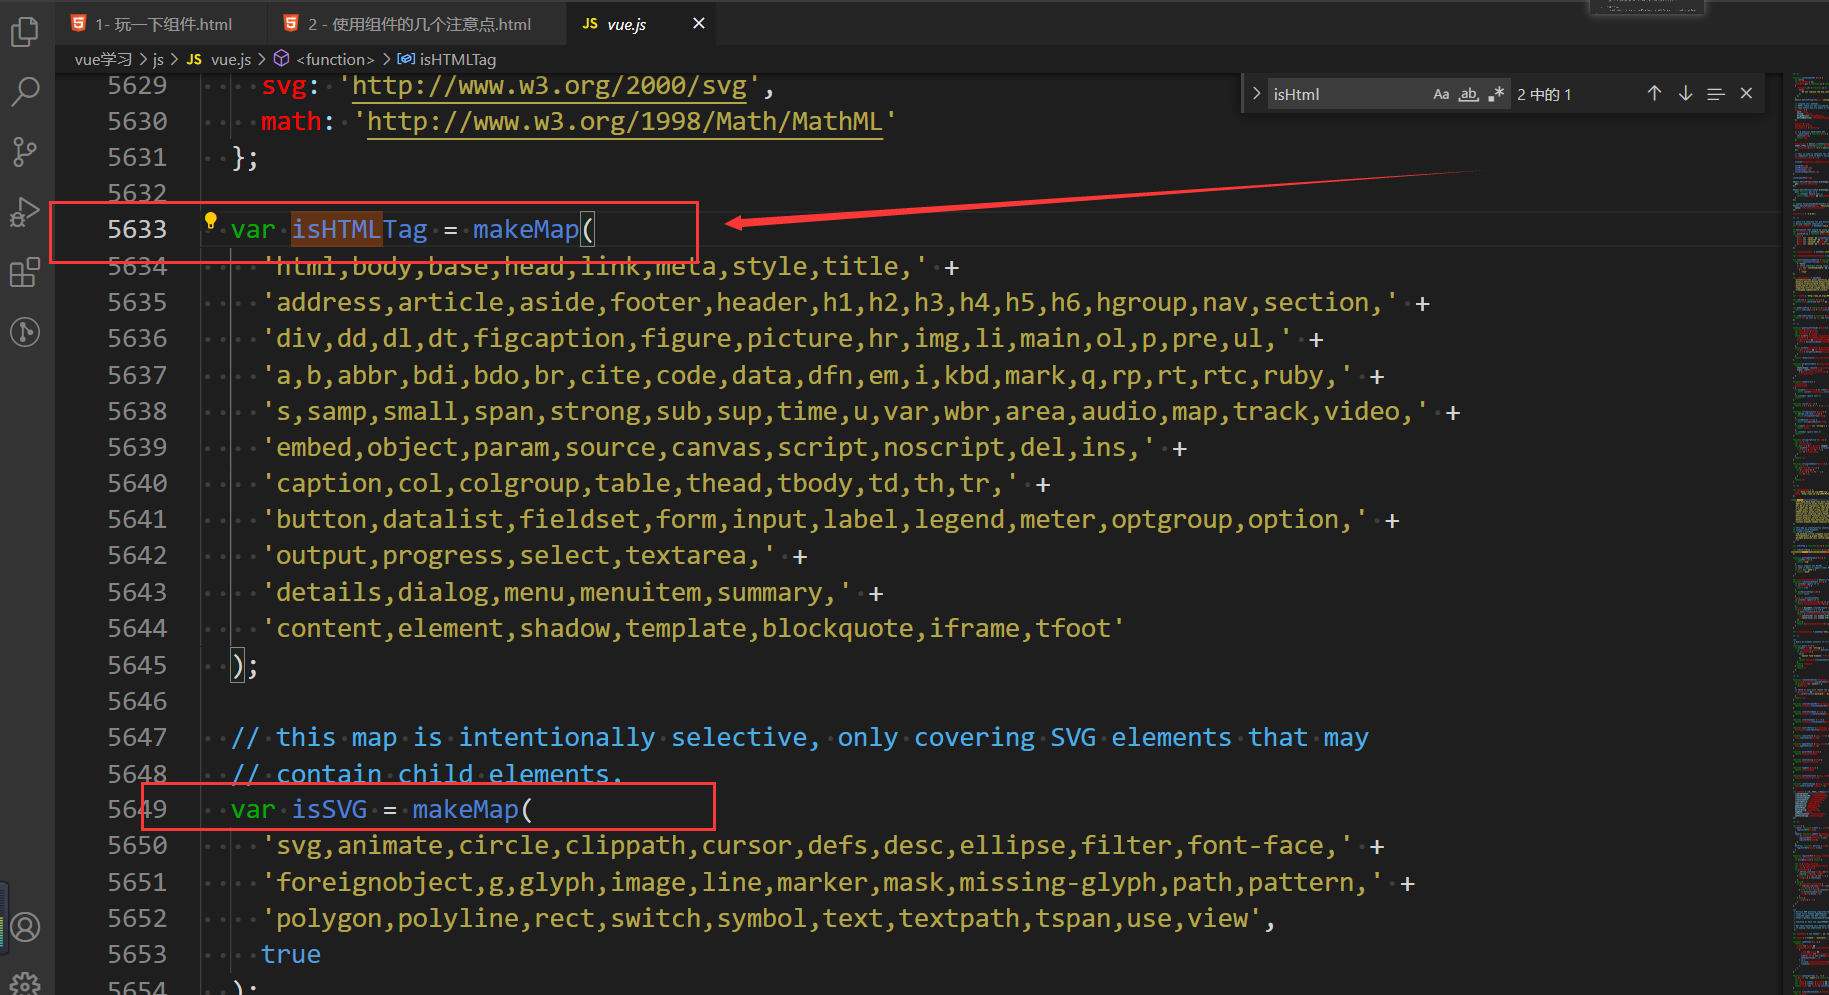Click line number 5645
This screenshot has height=995, width=1829.
[x=137, y=665]
